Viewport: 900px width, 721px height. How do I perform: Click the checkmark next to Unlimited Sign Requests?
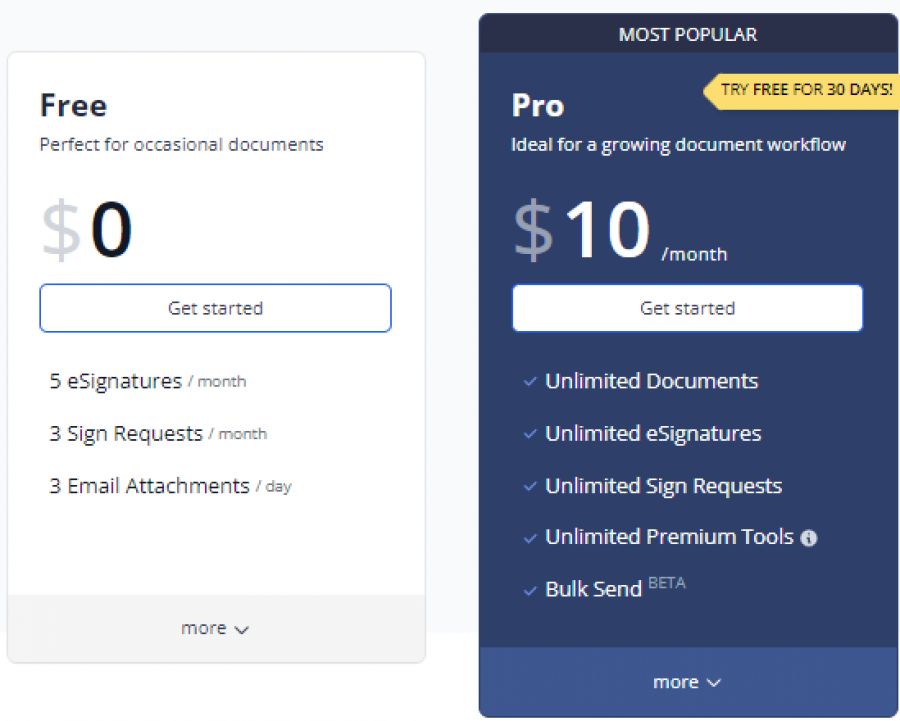pyautogui.click(x=530, y=486)
